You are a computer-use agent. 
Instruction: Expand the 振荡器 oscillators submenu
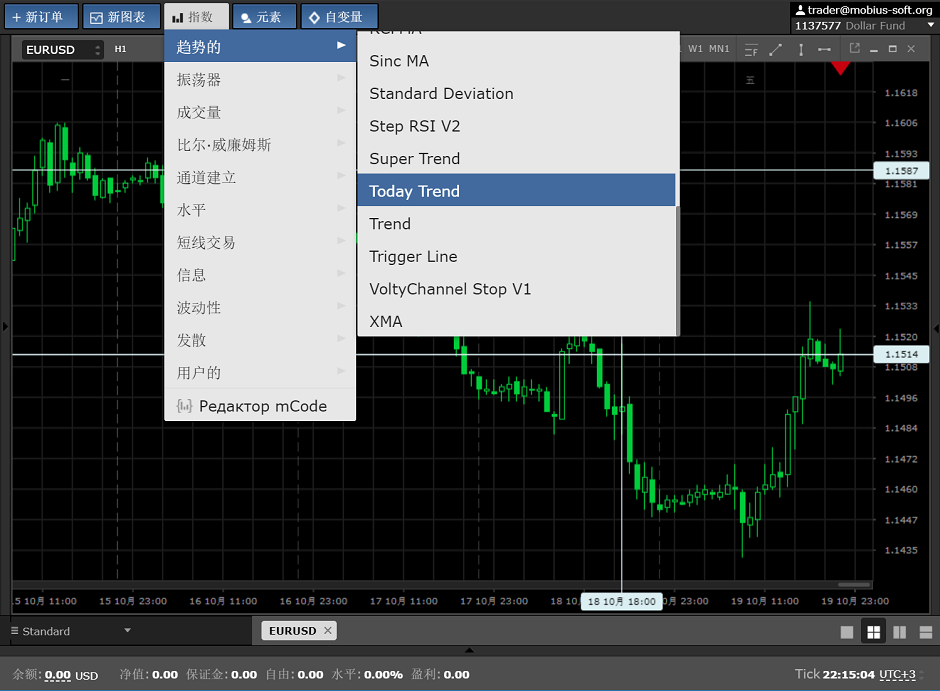coord(260,79)
